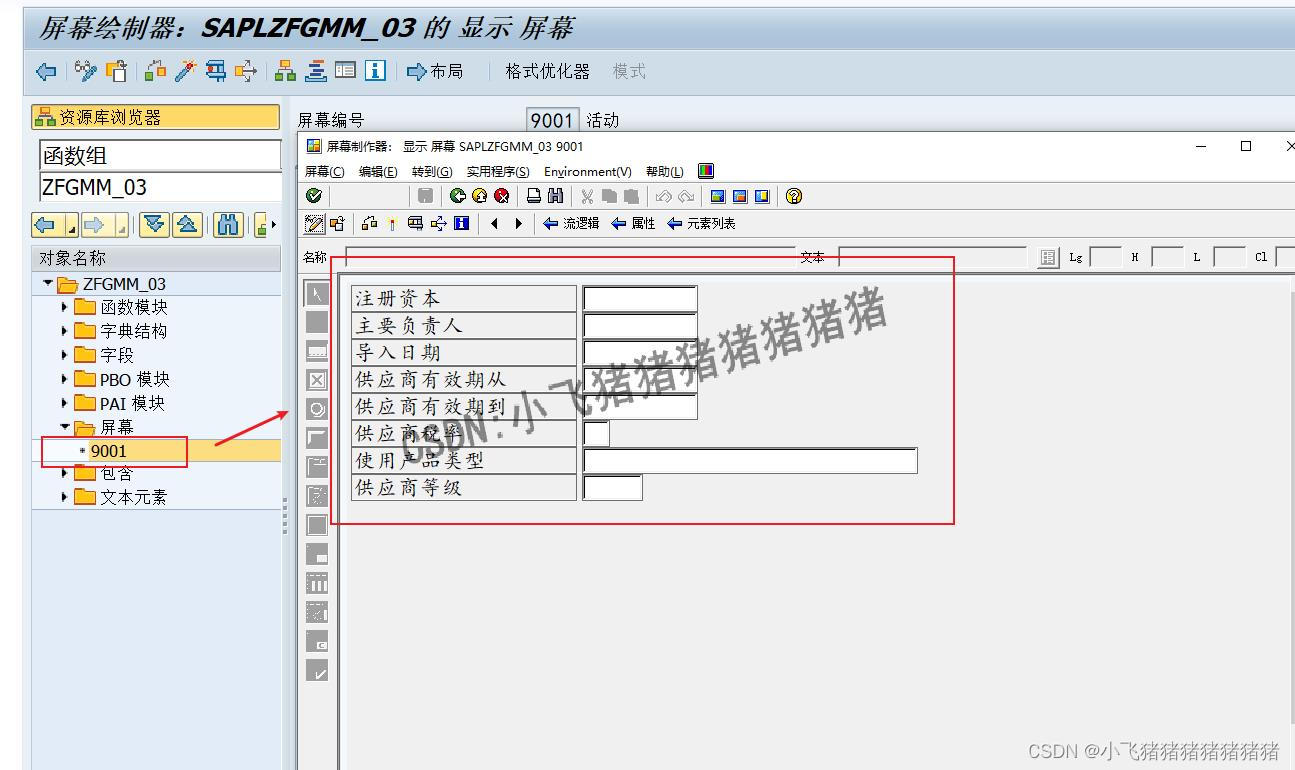The height and width of the screenshot is (770, 1295).
Task: Expand the 字典结构 folder
Action: [x=65, y=331]
